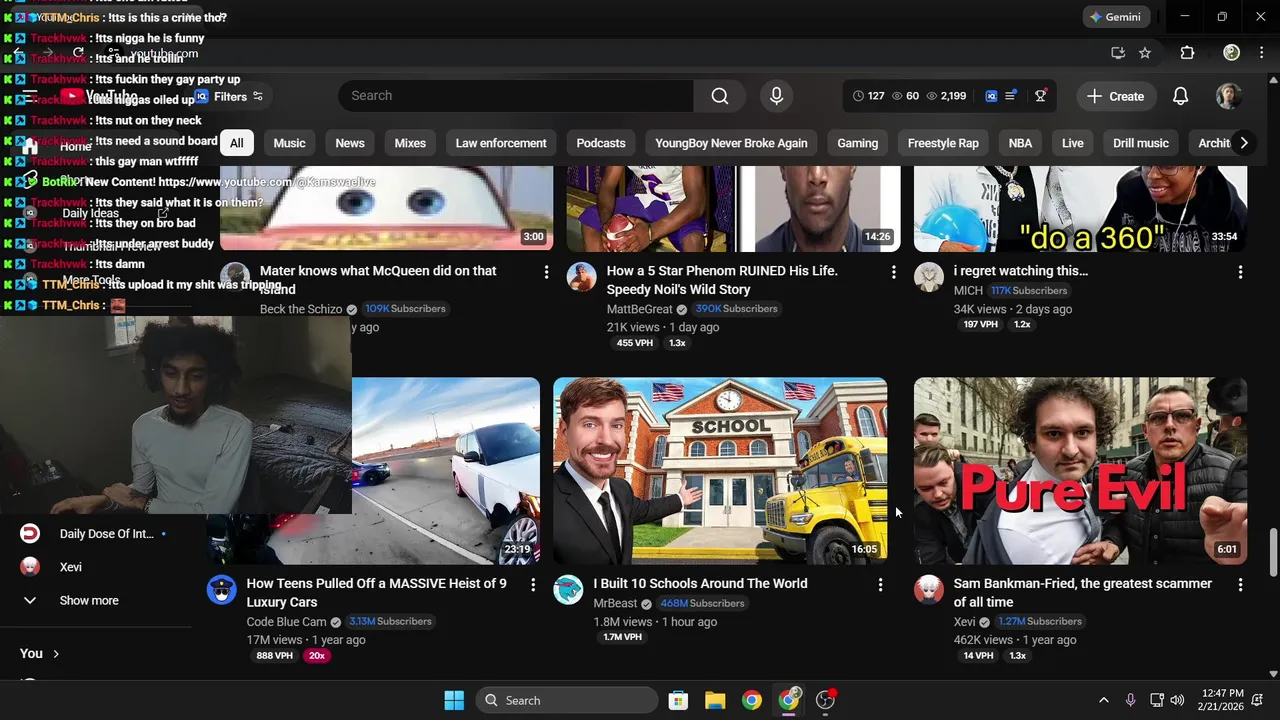Screen dimensions: 1280x720
Task: Open Microsoft Store from the taskbar
Action: (x=678, y=700)
